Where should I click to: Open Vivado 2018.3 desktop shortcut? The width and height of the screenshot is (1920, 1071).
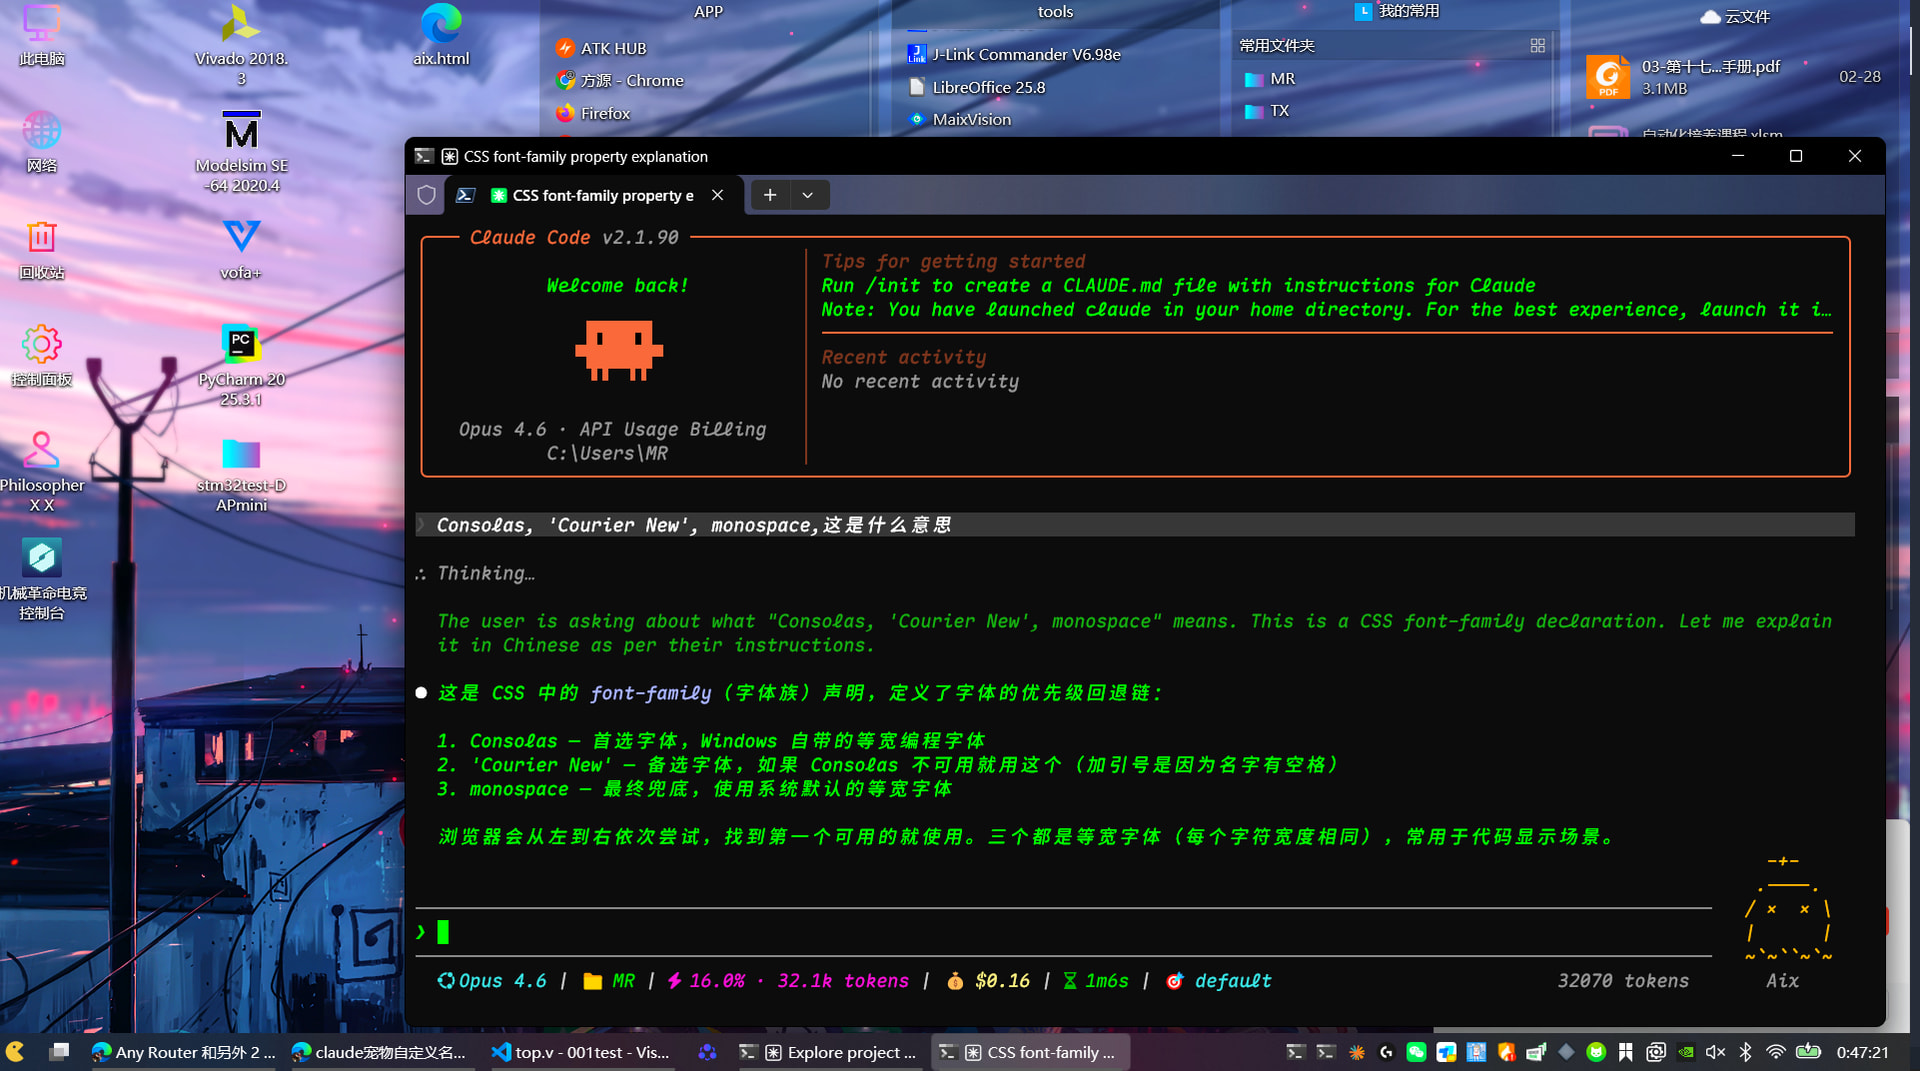[241, 43]
